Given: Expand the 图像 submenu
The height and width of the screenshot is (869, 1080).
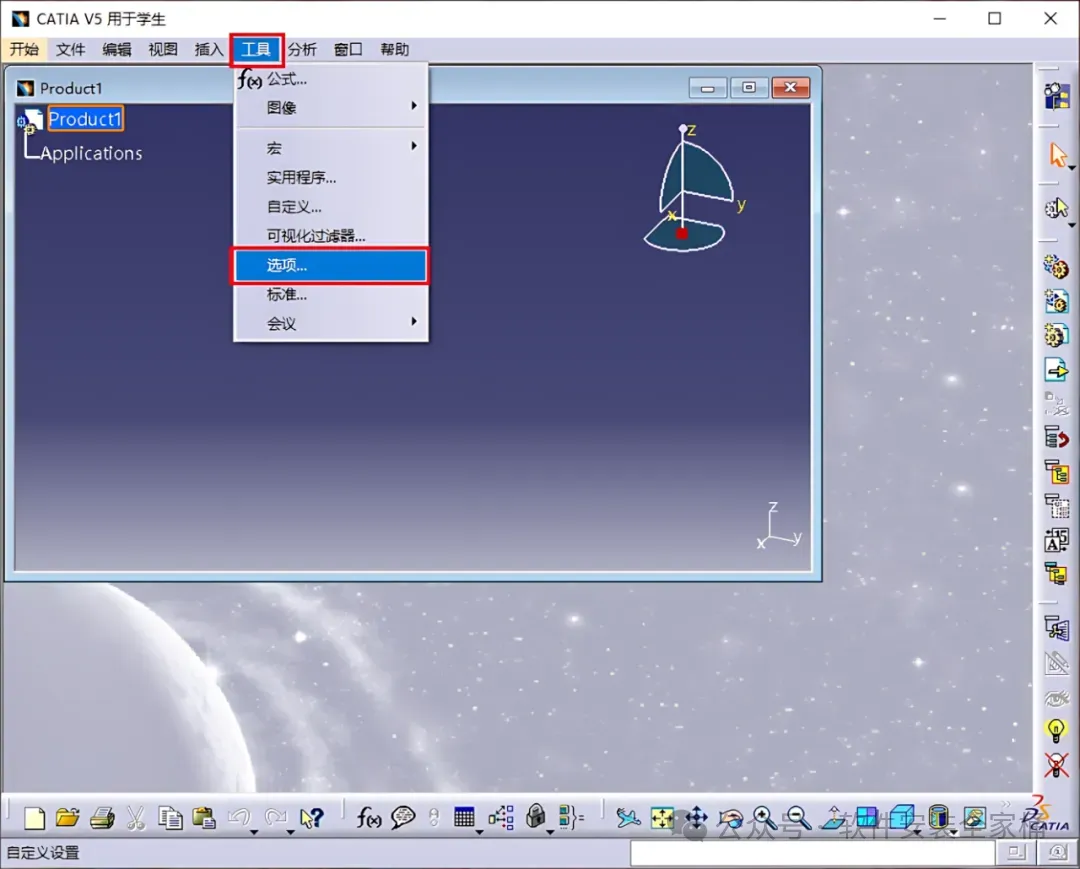Looking at the screenshot, I should click(331, 107).
